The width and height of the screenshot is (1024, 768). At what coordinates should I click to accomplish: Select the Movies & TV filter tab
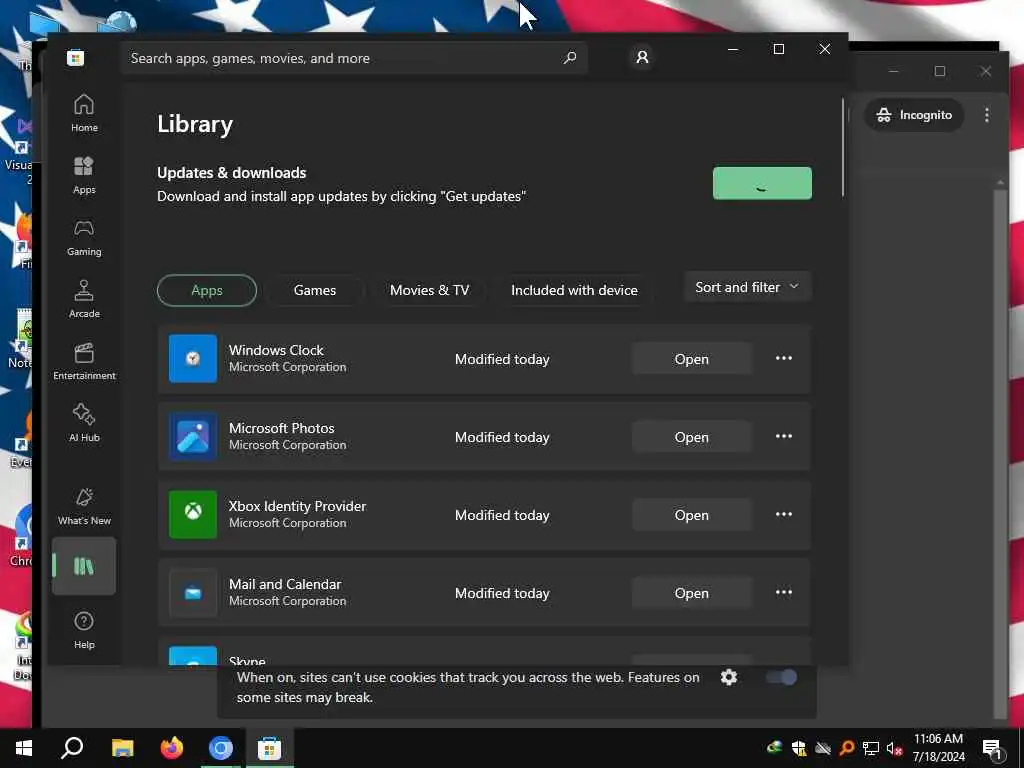pos(429,290)
